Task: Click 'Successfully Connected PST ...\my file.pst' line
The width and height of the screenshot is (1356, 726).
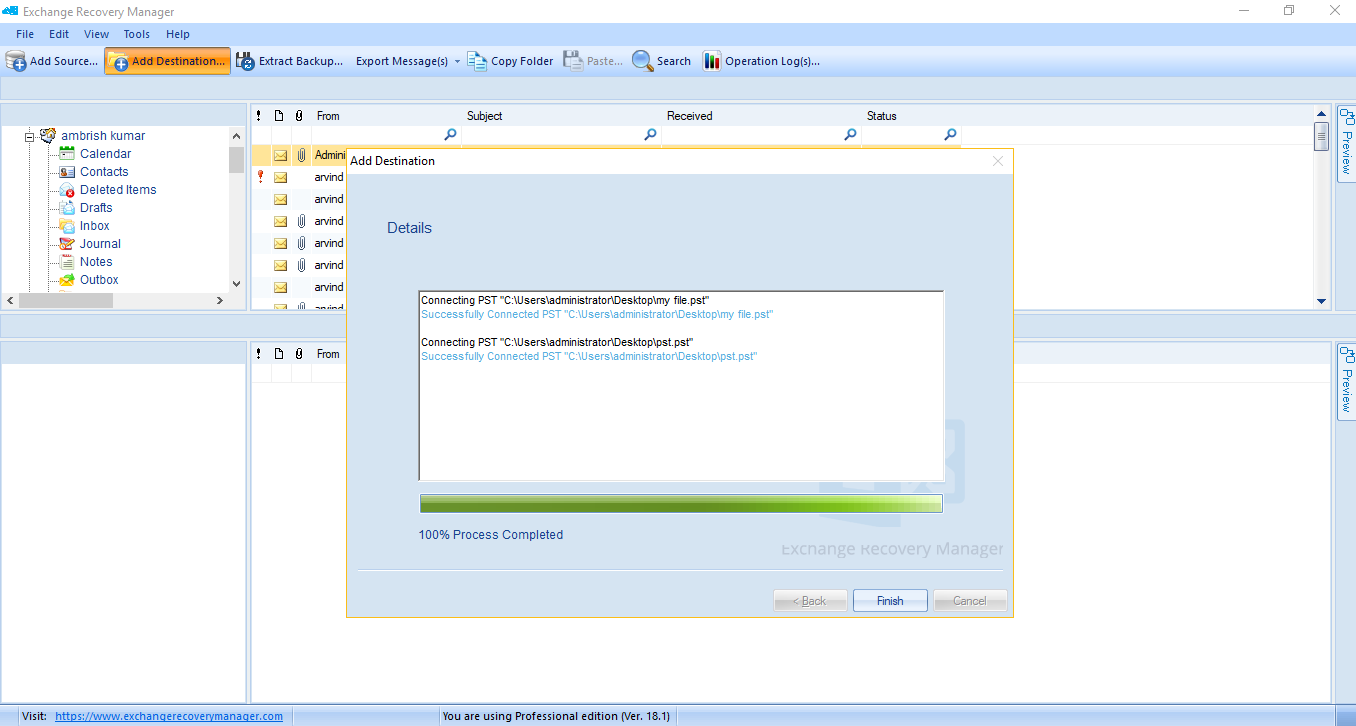Action: pyautogui.click(x=597, y=314)
